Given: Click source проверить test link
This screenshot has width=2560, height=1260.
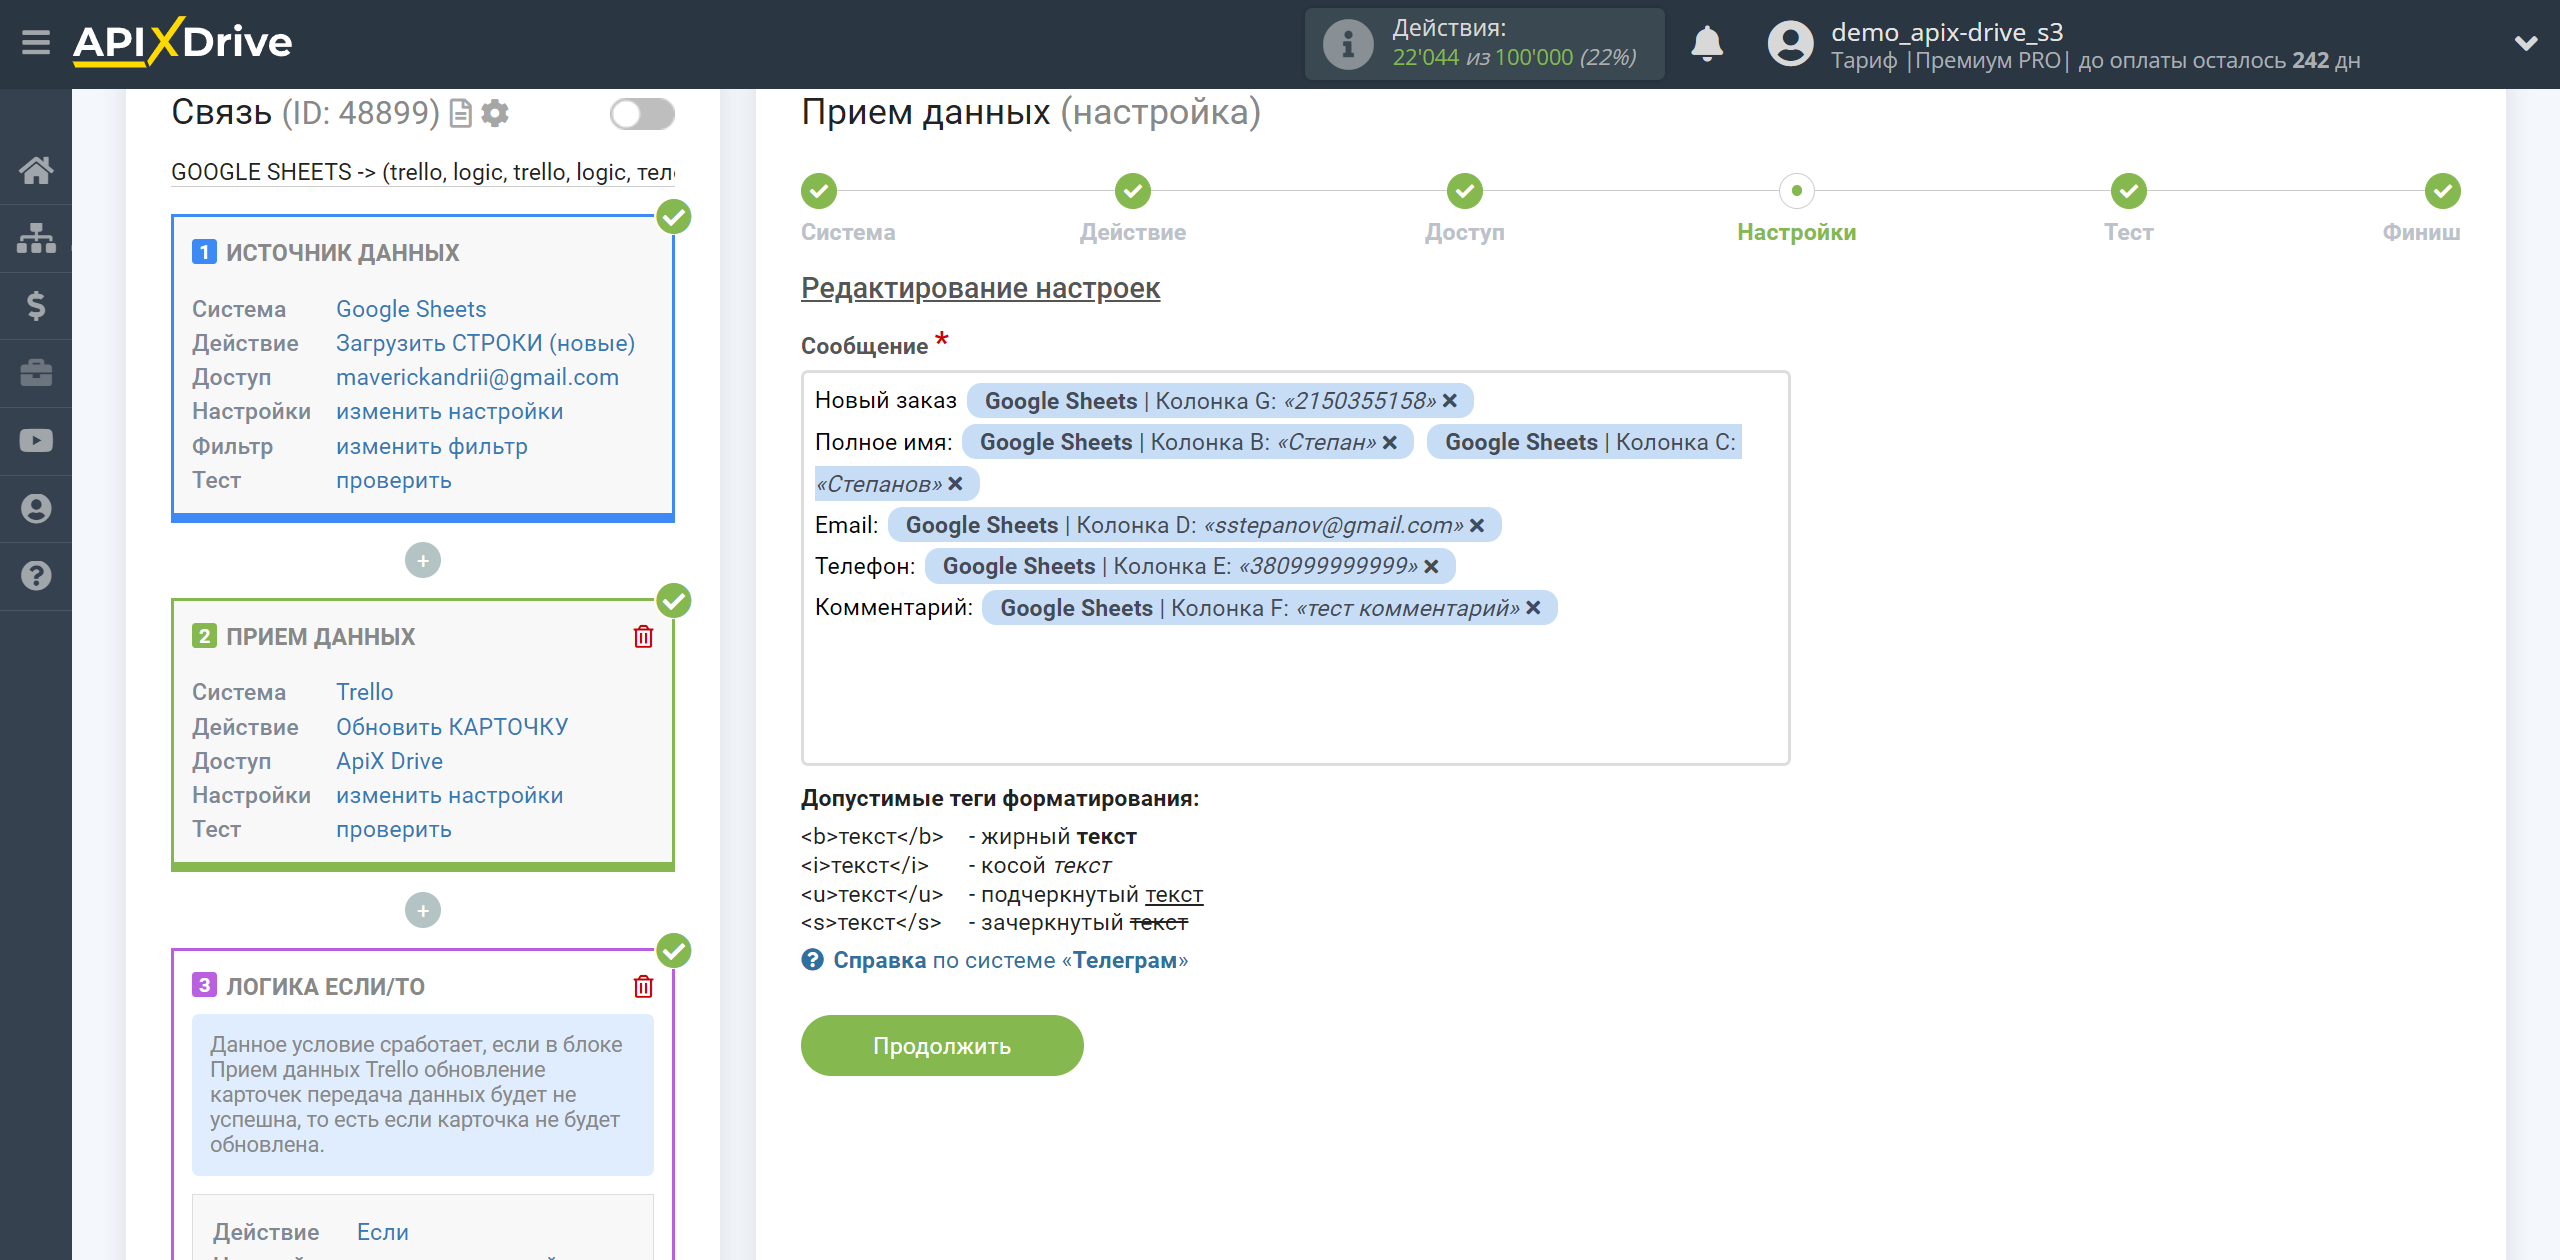Looking at the screenshot, I should [394, 480].
